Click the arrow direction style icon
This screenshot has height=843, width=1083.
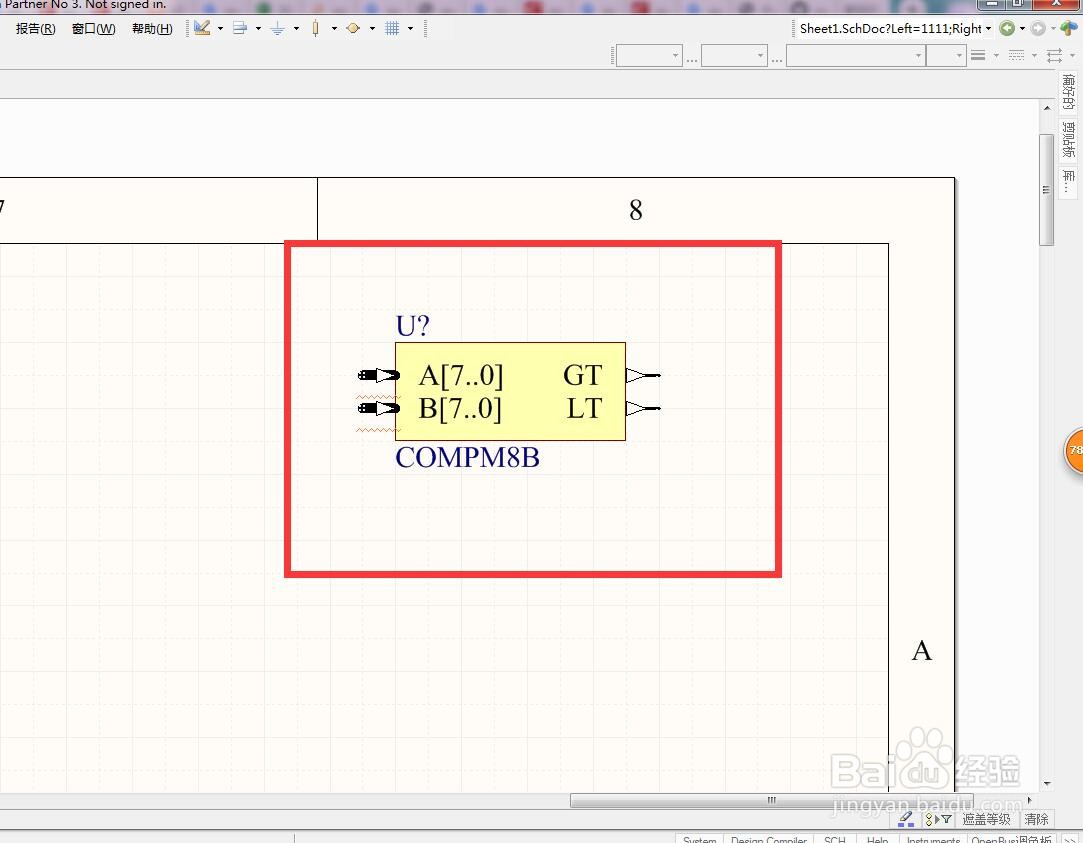tap(1054, 55)
